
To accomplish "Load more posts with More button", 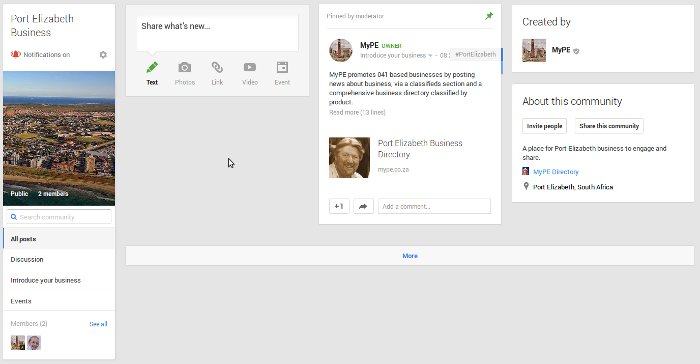I will [410, 256].
